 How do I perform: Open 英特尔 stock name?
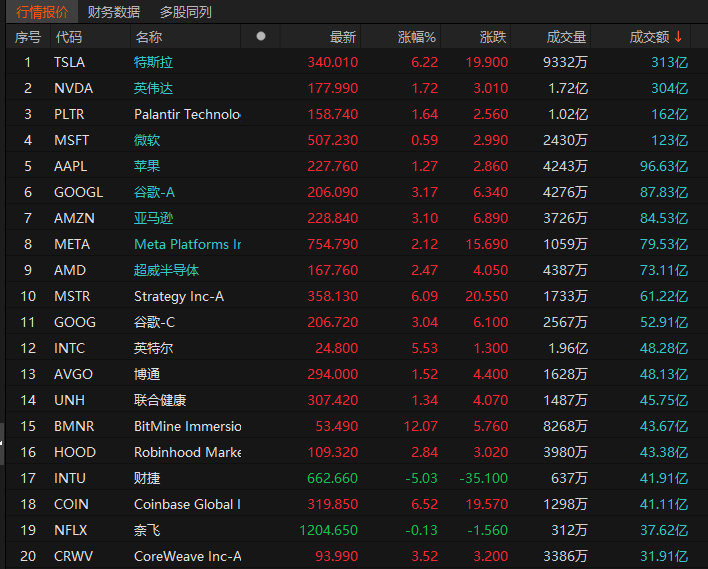pyautogui.click(x=153, y=348)
